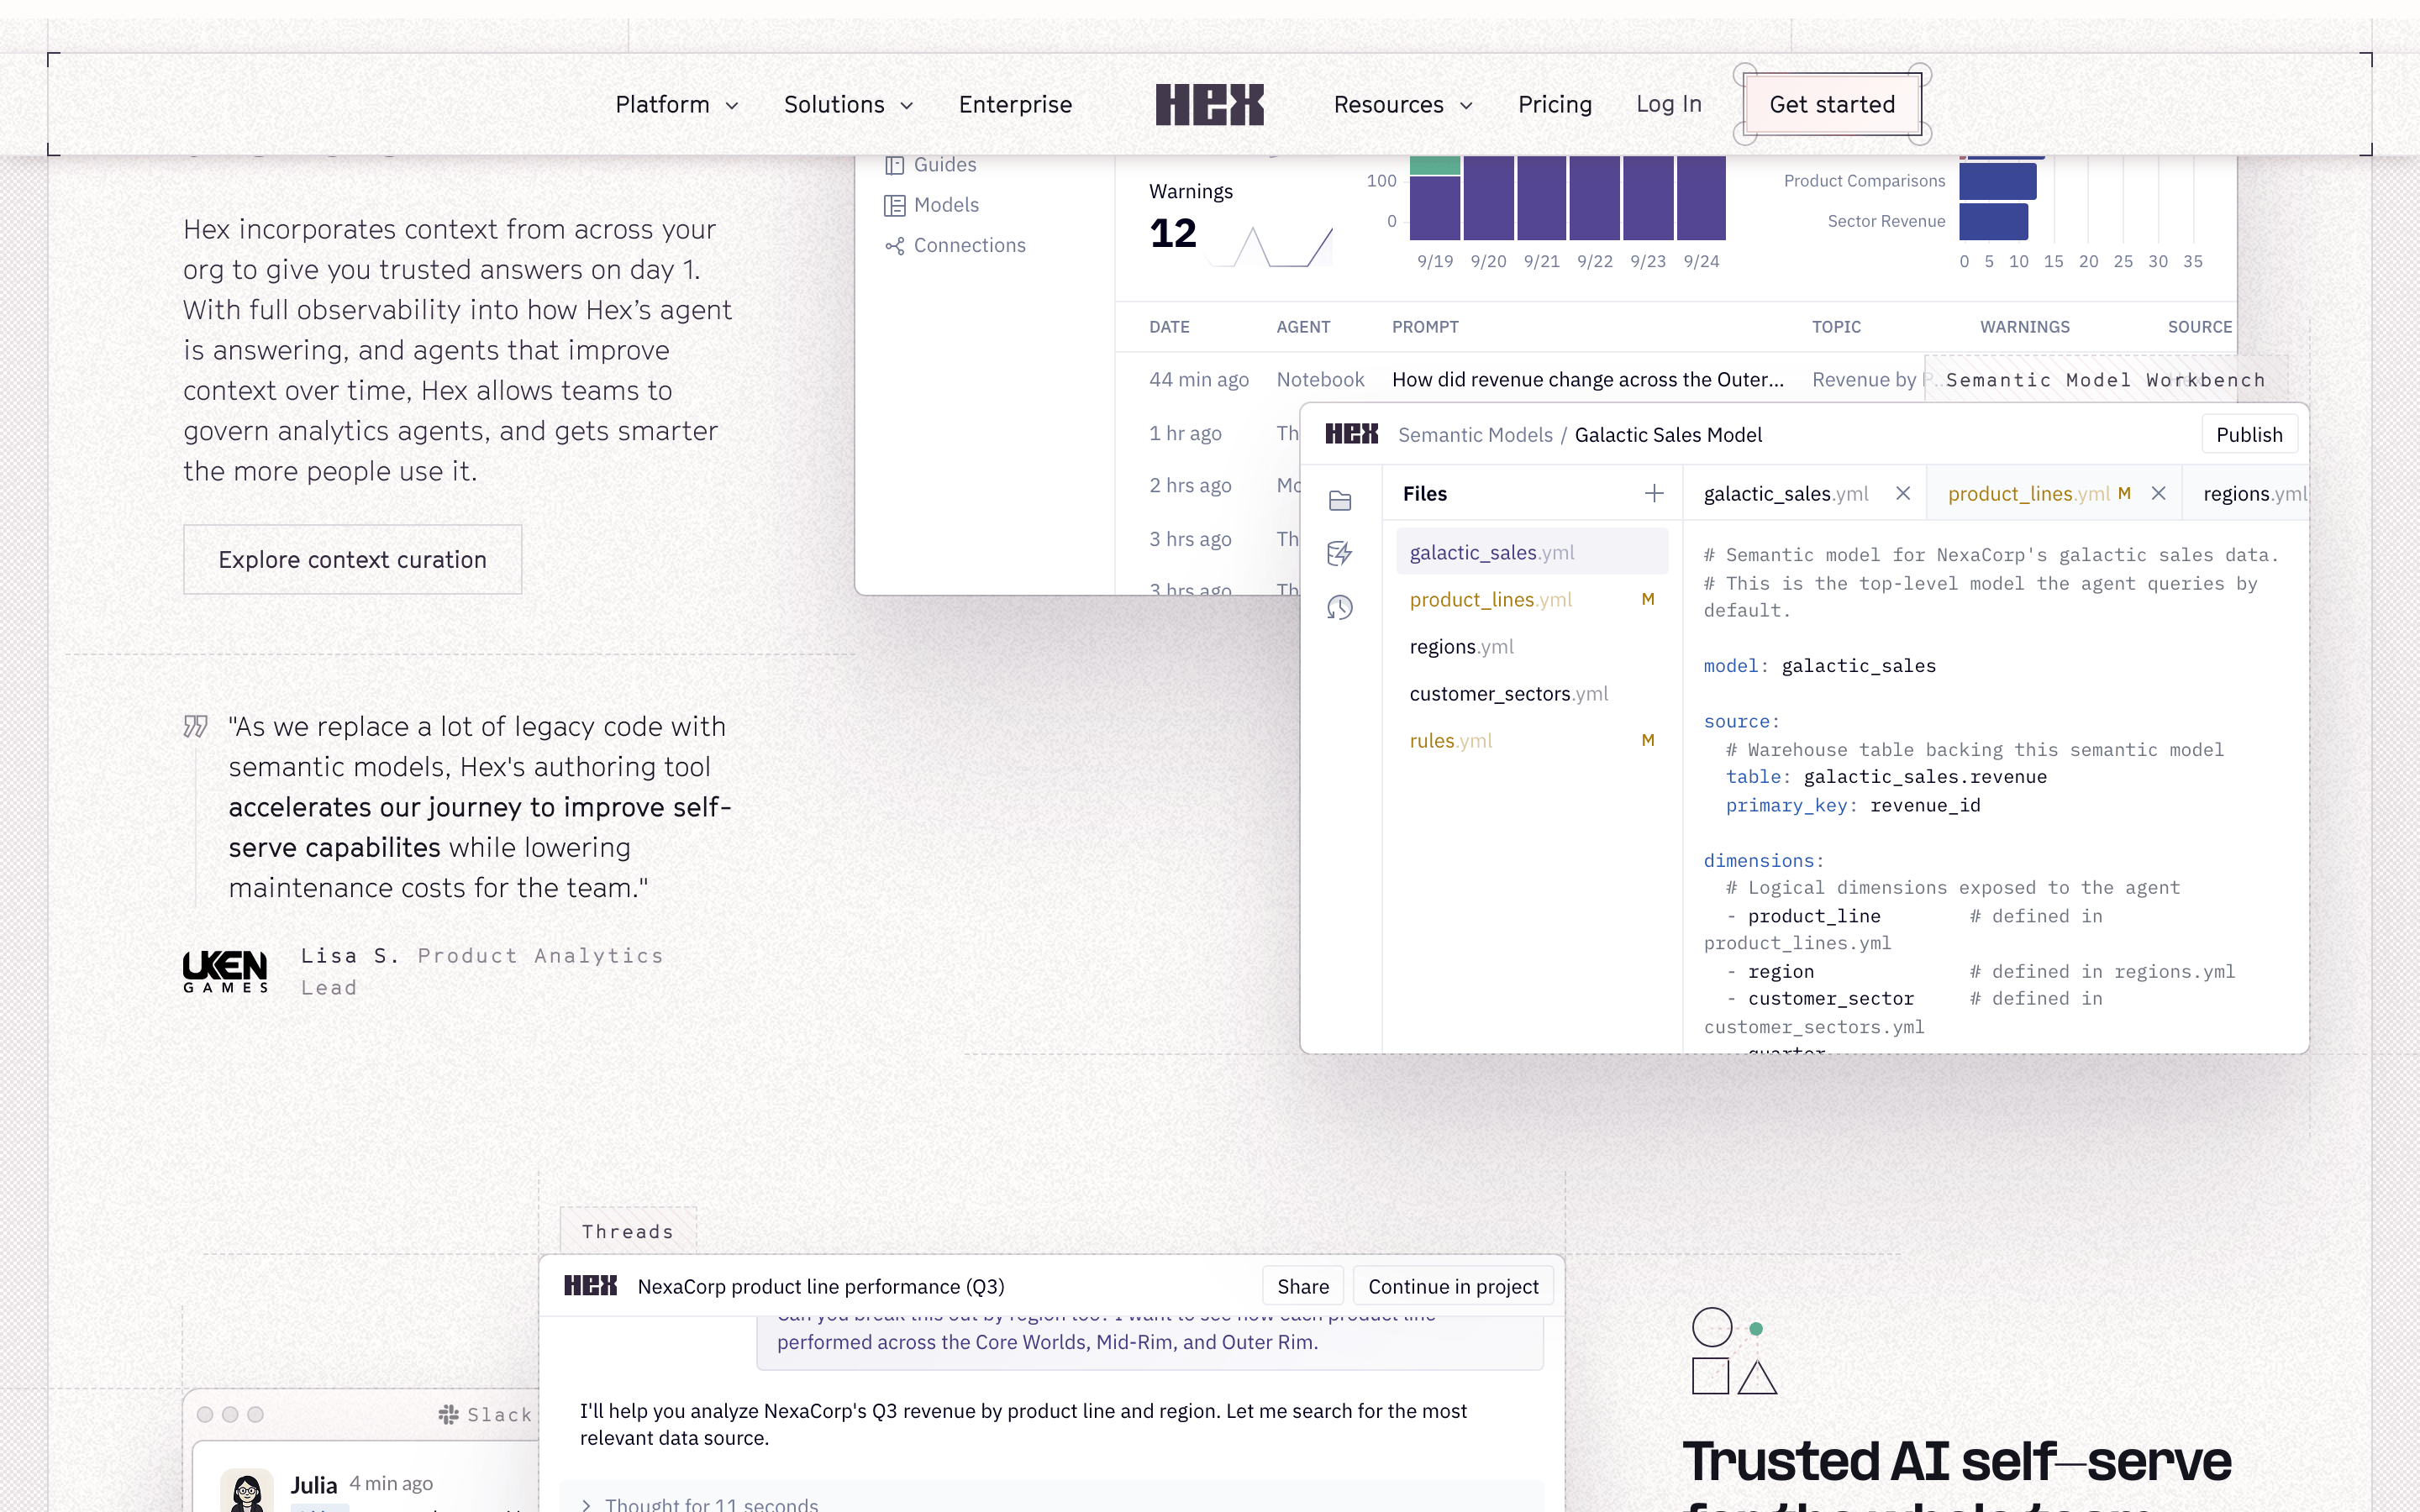
Task: Click the Hex logo in the navigation bar
Action: pyautogui.click(x=1209, y=104)
